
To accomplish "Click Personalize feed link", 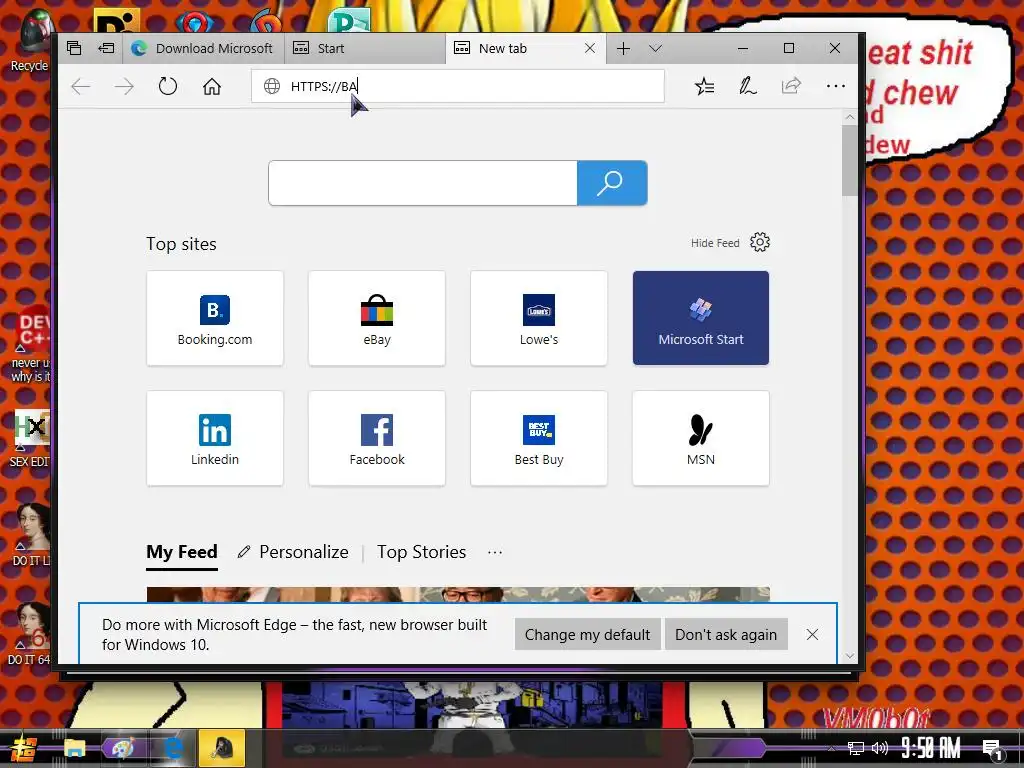I will [293, 552].
